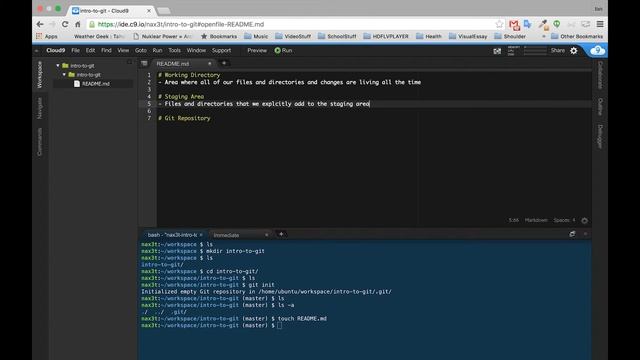Image resolution: width=640 pixels, height=360 pixels.
Task: Open the Run menu
Action: click(157, 51)
